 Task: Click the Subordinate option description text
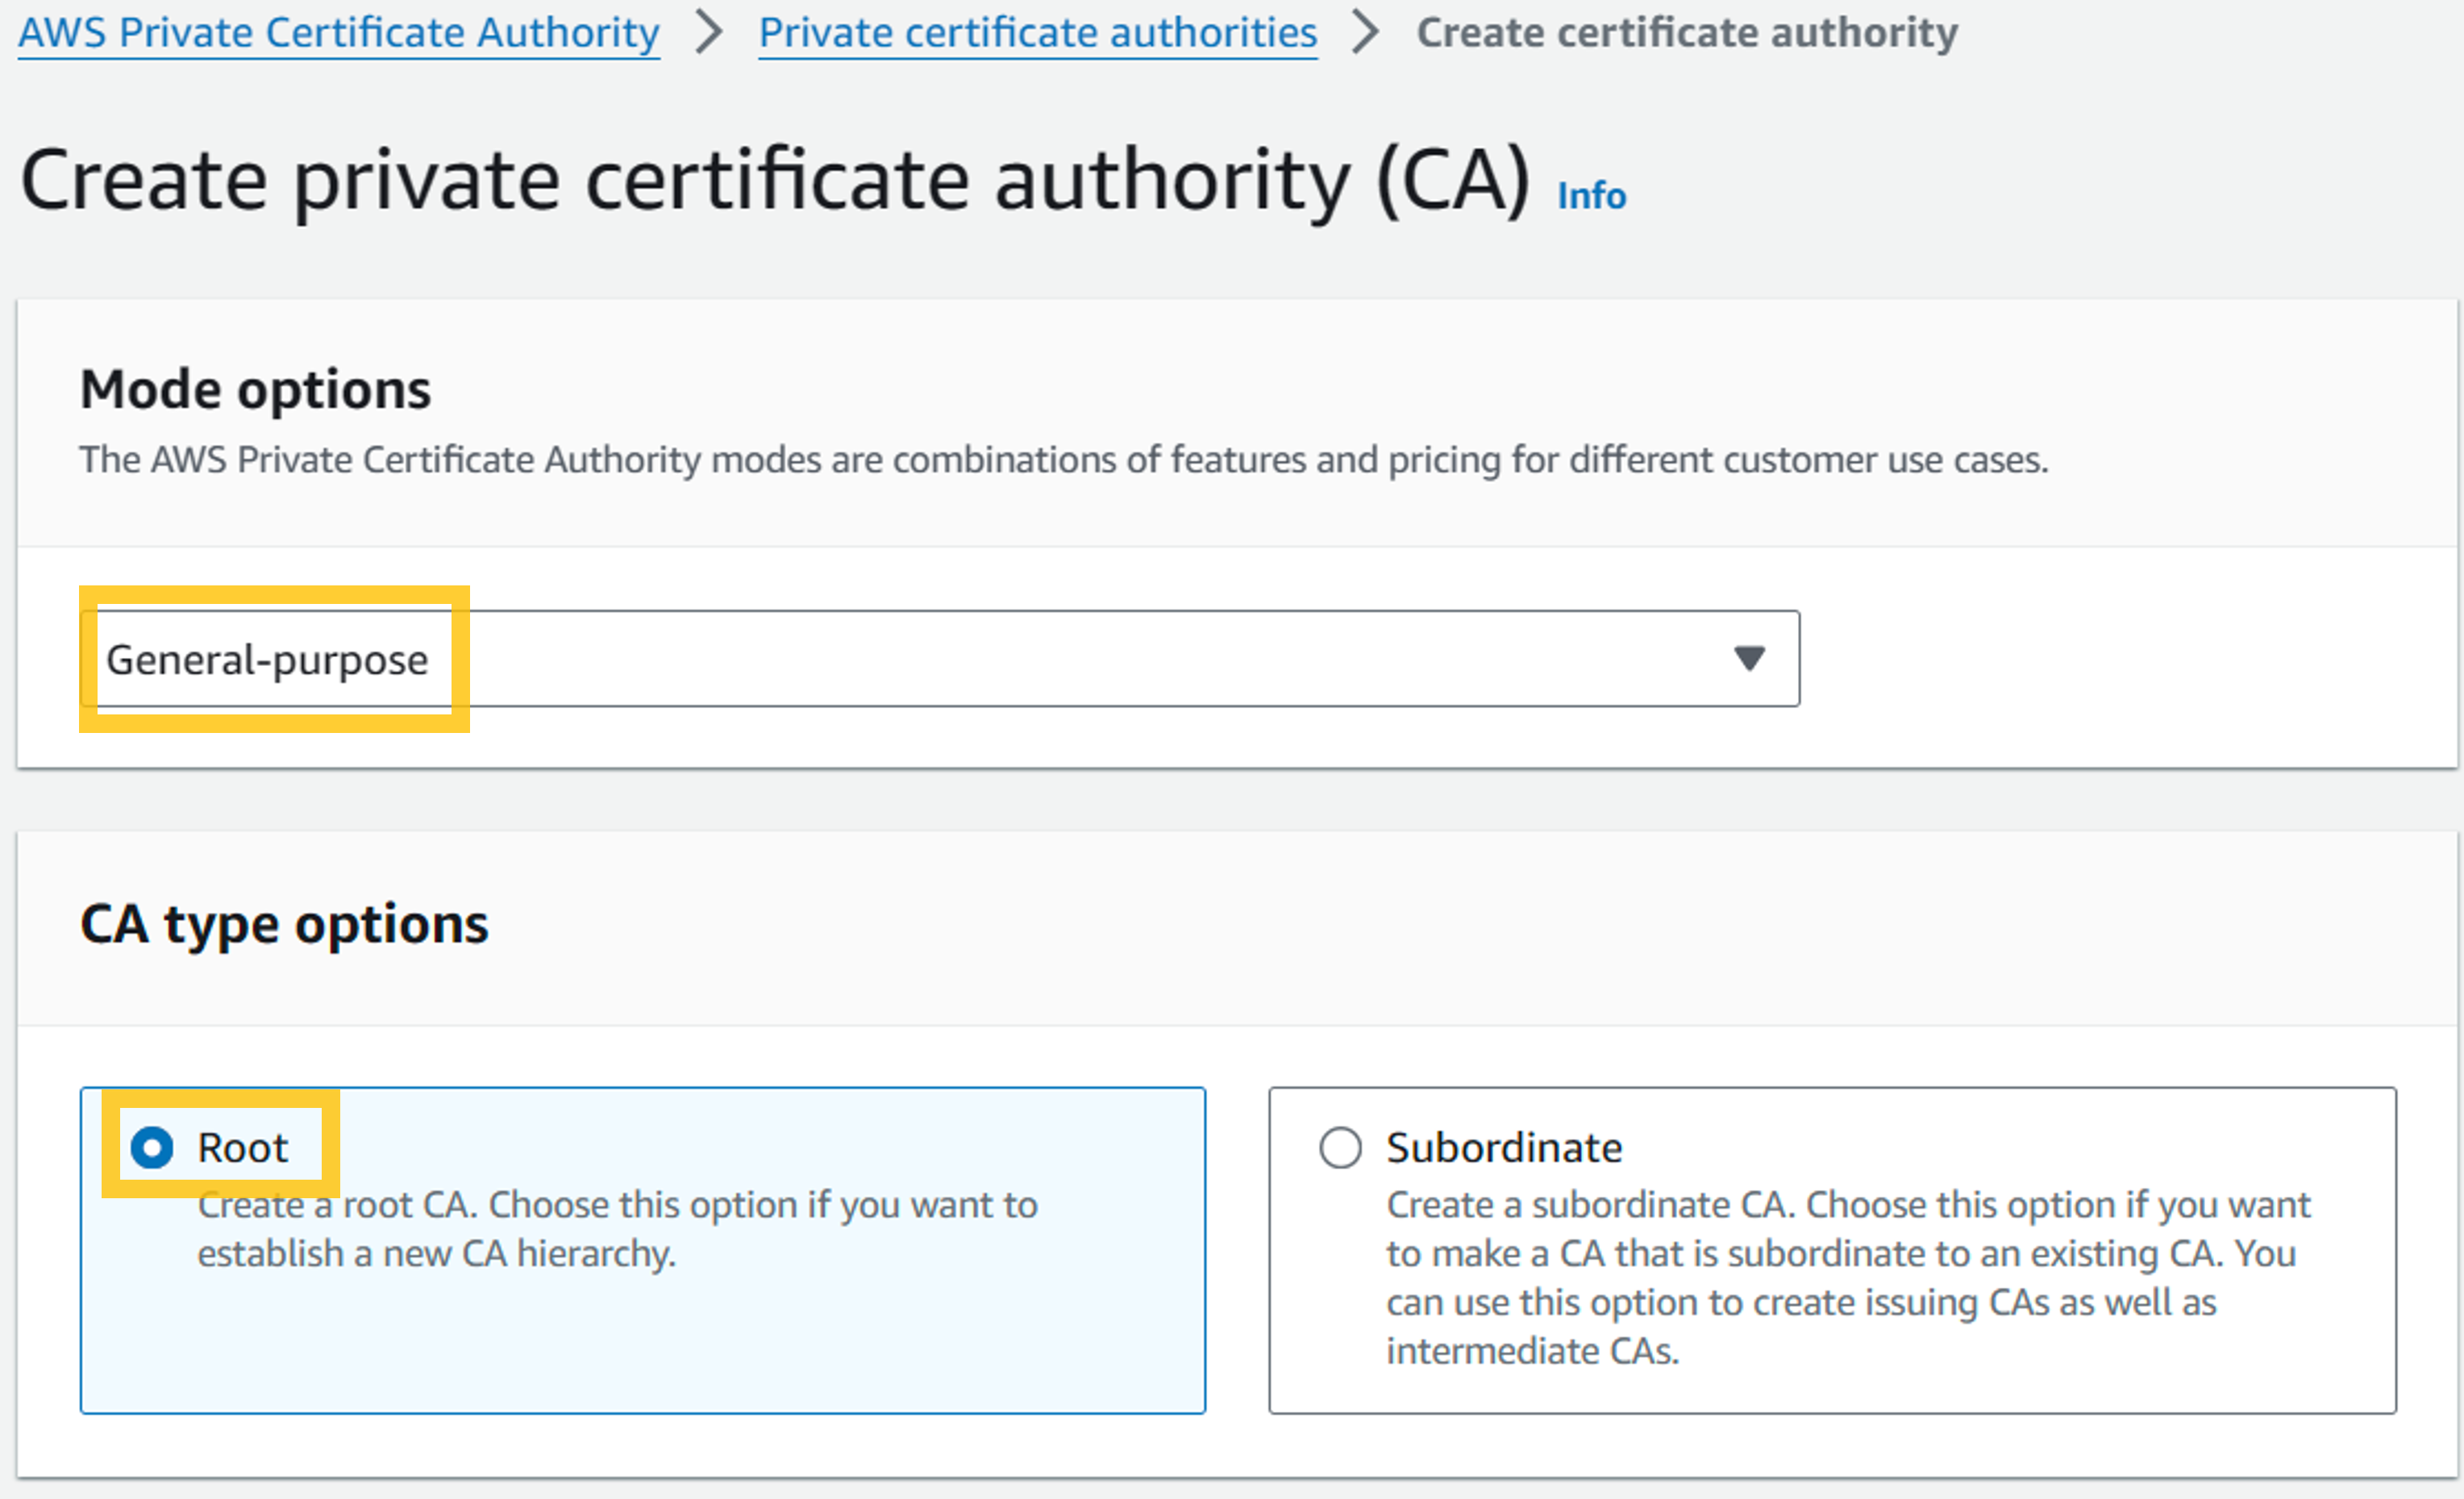(x=1848, y=1277)
